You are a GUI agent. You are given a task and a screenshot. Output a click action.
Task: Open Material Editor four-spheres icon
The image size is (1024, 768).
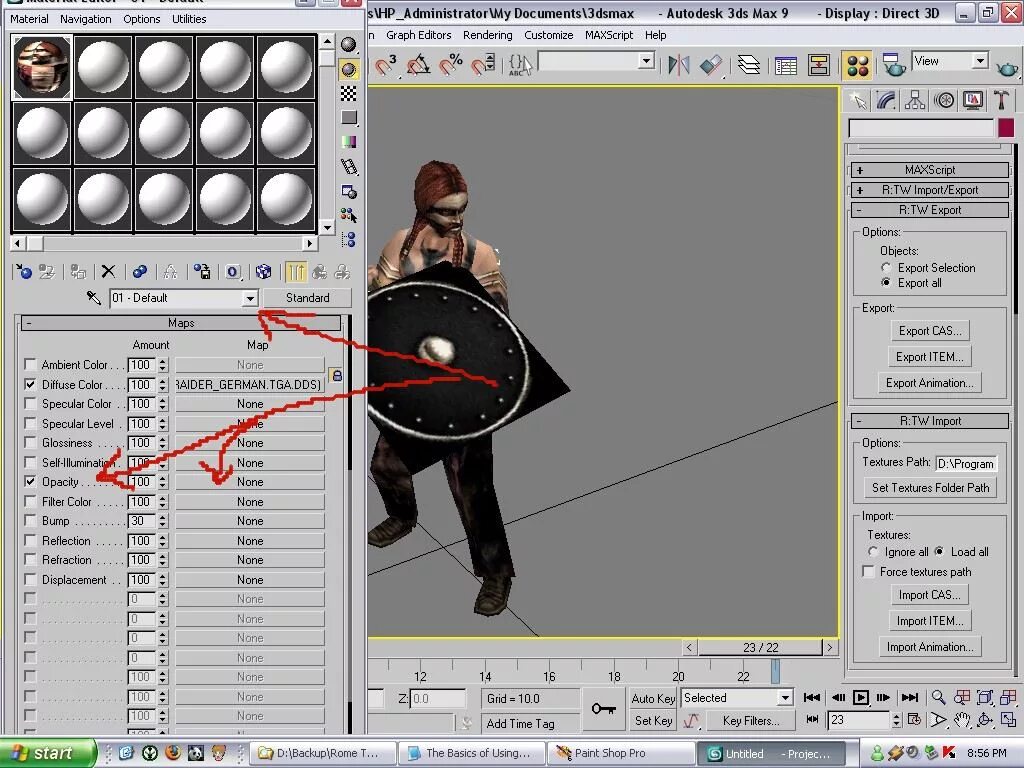[x=857, y=65]
